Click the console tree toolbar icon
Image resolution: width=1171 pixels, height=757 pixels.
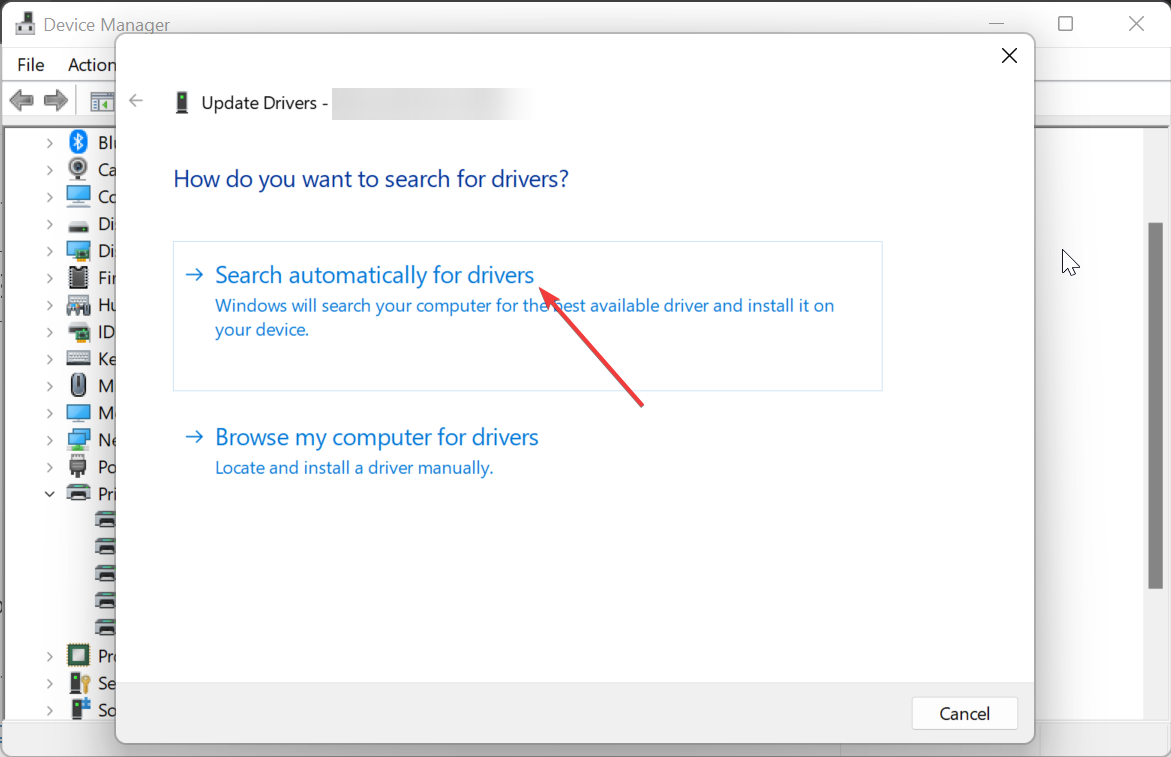pyautogui.click(x=102, y=102)
